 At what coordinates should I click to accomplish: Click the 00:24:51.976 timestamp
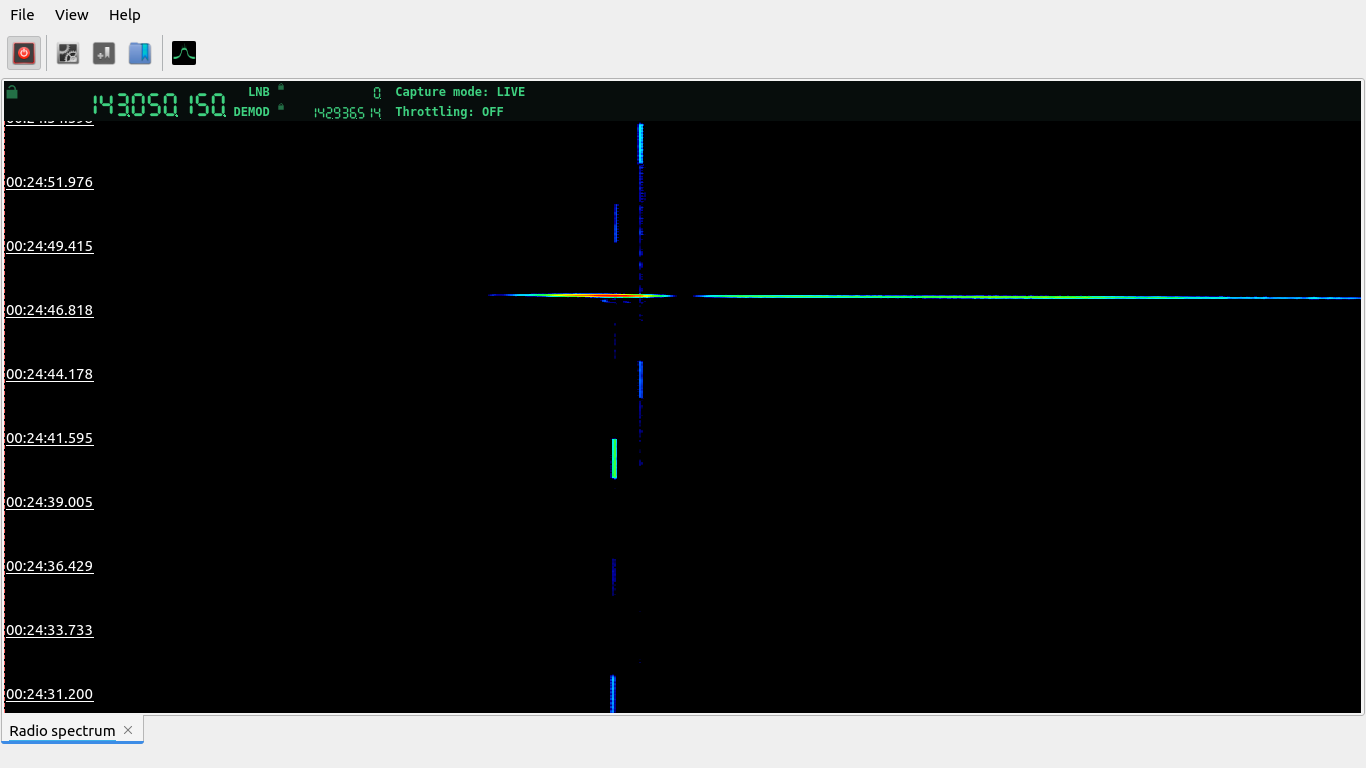(49, 182)
